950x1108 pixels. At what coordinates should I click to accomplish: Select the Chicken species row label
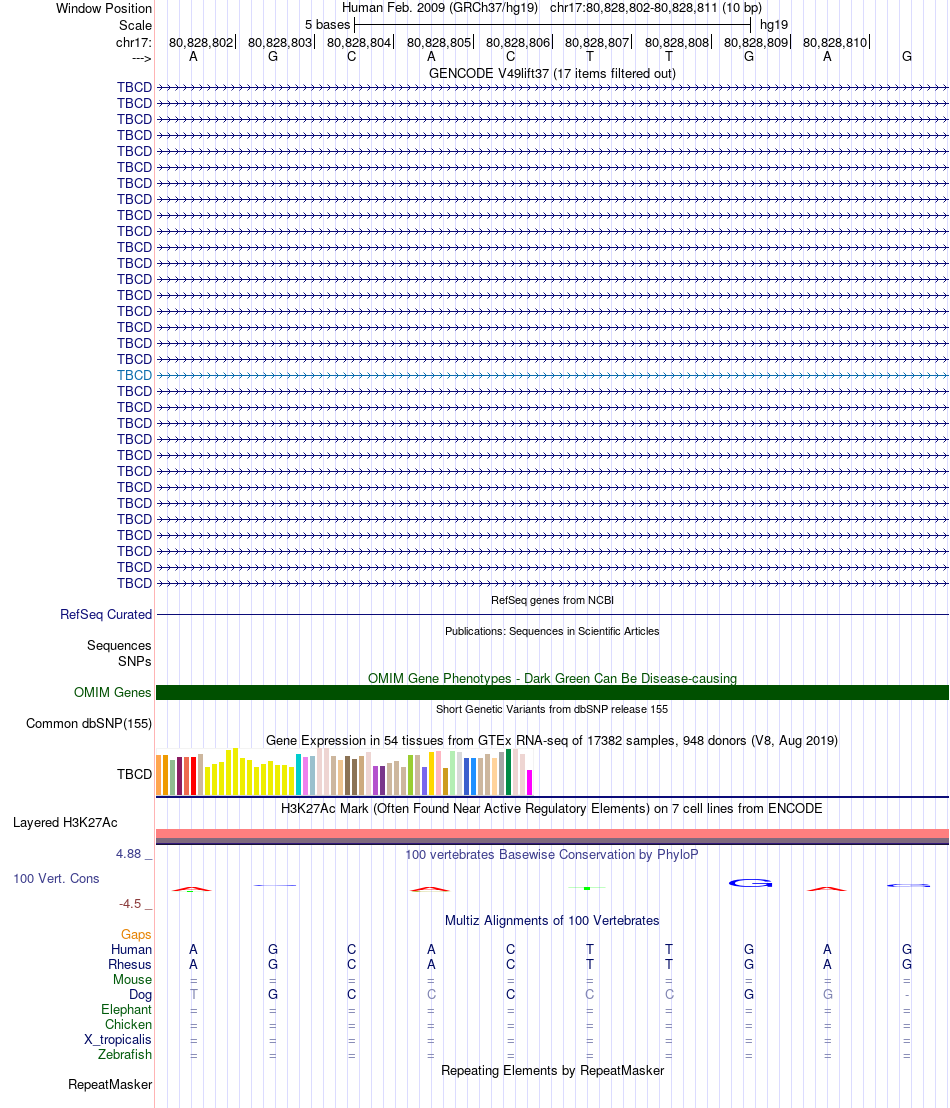[128, 1025]
